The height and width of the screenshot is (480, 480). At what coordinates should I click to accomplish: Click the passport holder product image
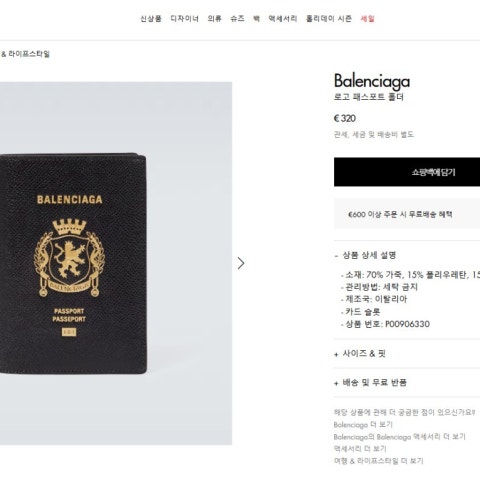click(x=116, y=263)
